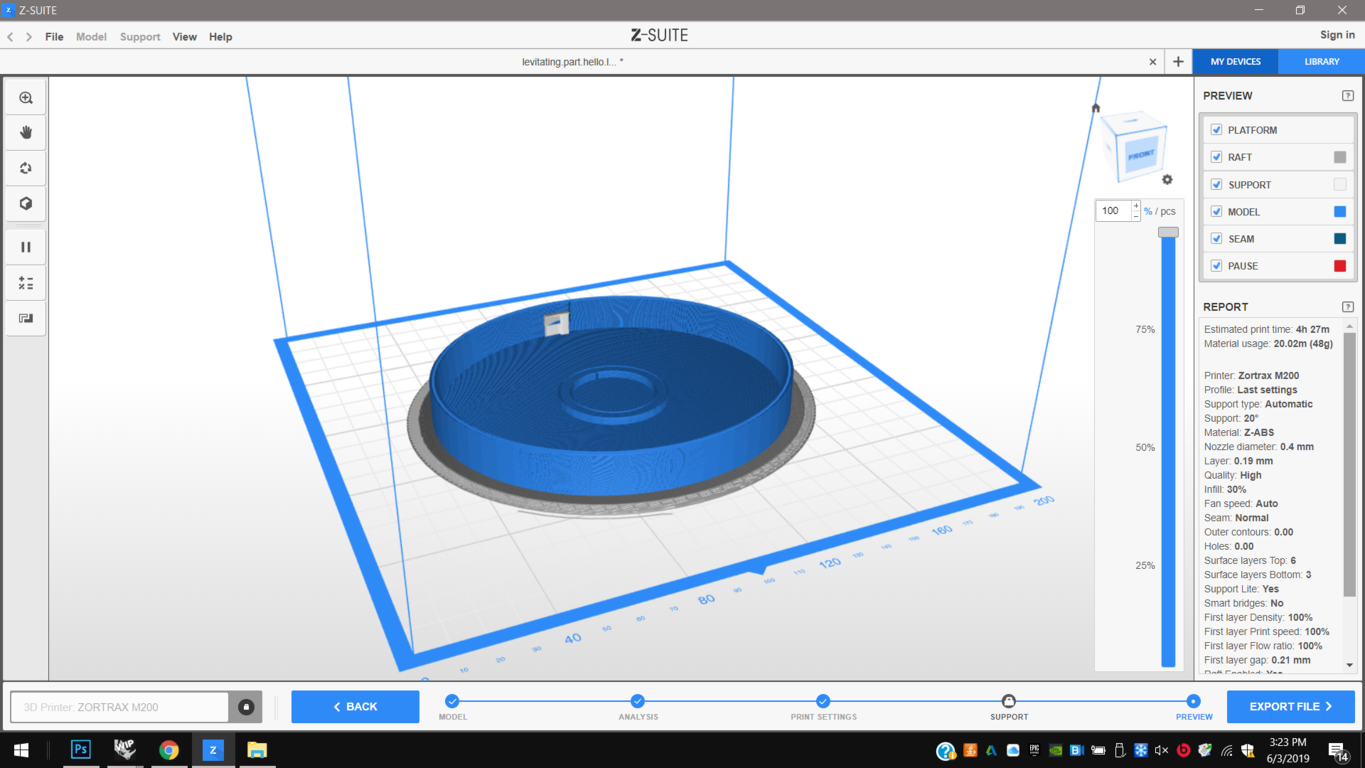
Task: Click the Windows Security shield tray icon
Action: [x=1248, y=750]
